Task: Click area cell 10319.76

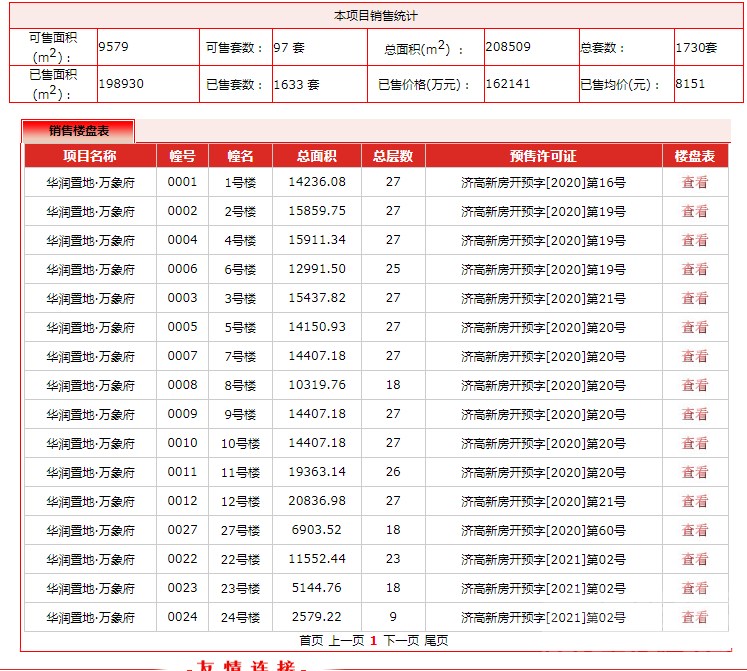Action: [317, 385]
